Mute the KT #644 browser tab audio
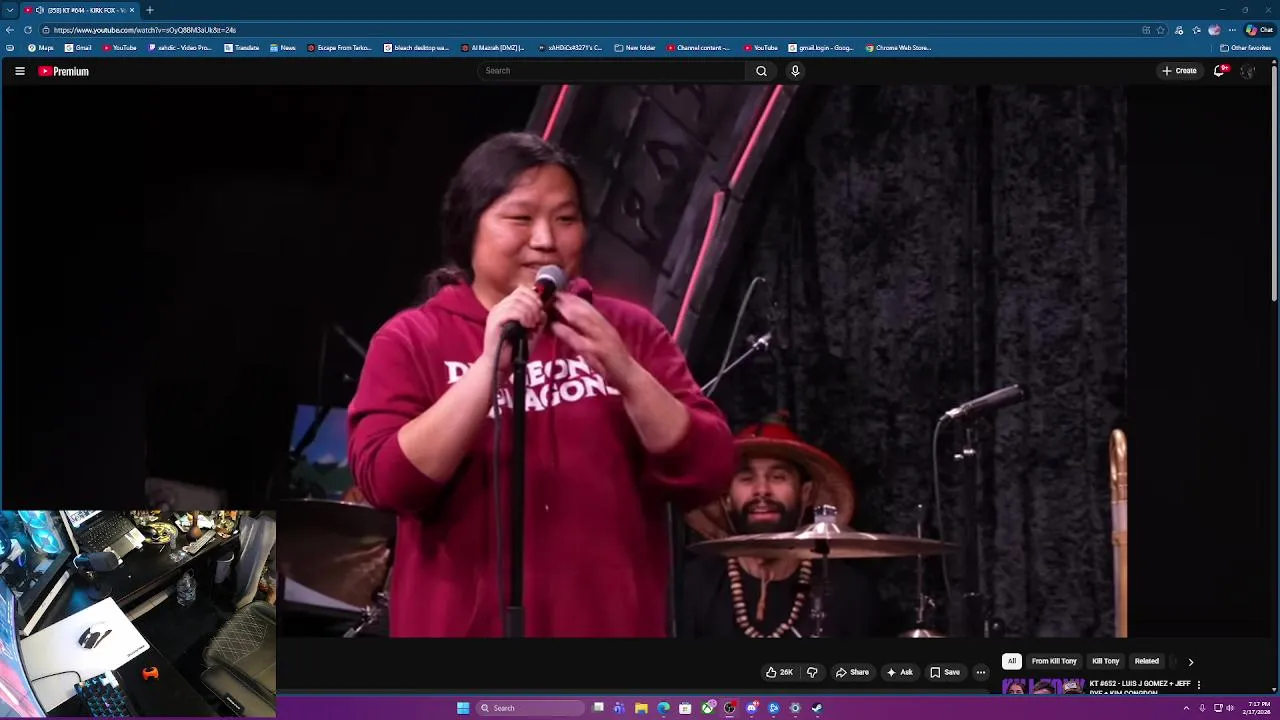Image resolution: width=1280 pixels, height=720 pixels. 40,10
